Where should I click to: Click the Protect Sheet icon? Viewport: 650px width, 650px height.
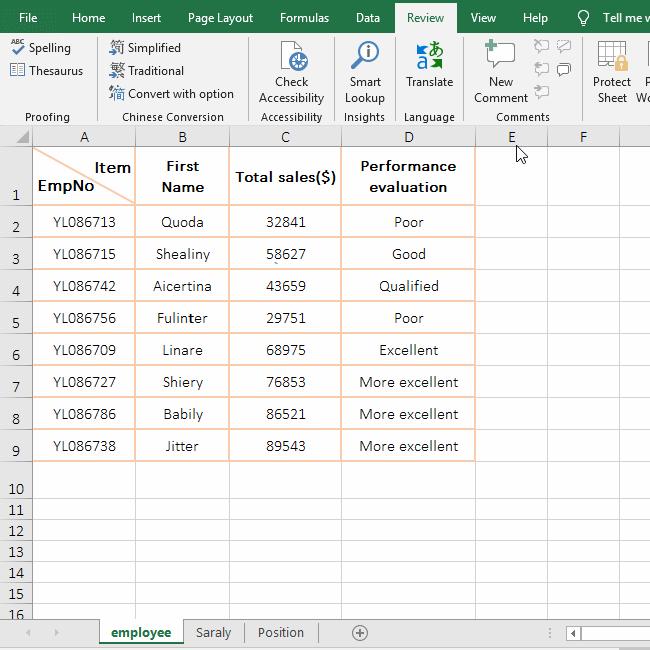tap(611, 73)
